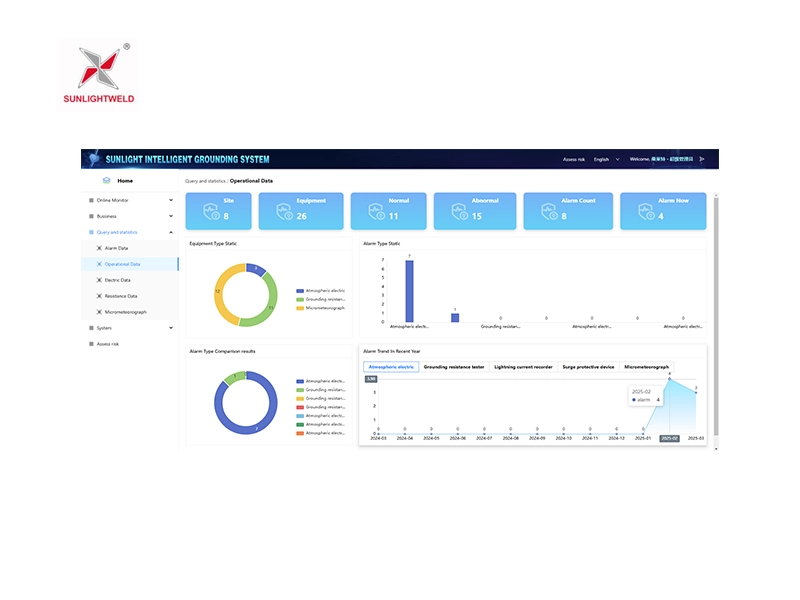Switch to Grounding resistance tester tab
Image resolution: width=800 pixels, height=600 pixels.
point(454,367)
